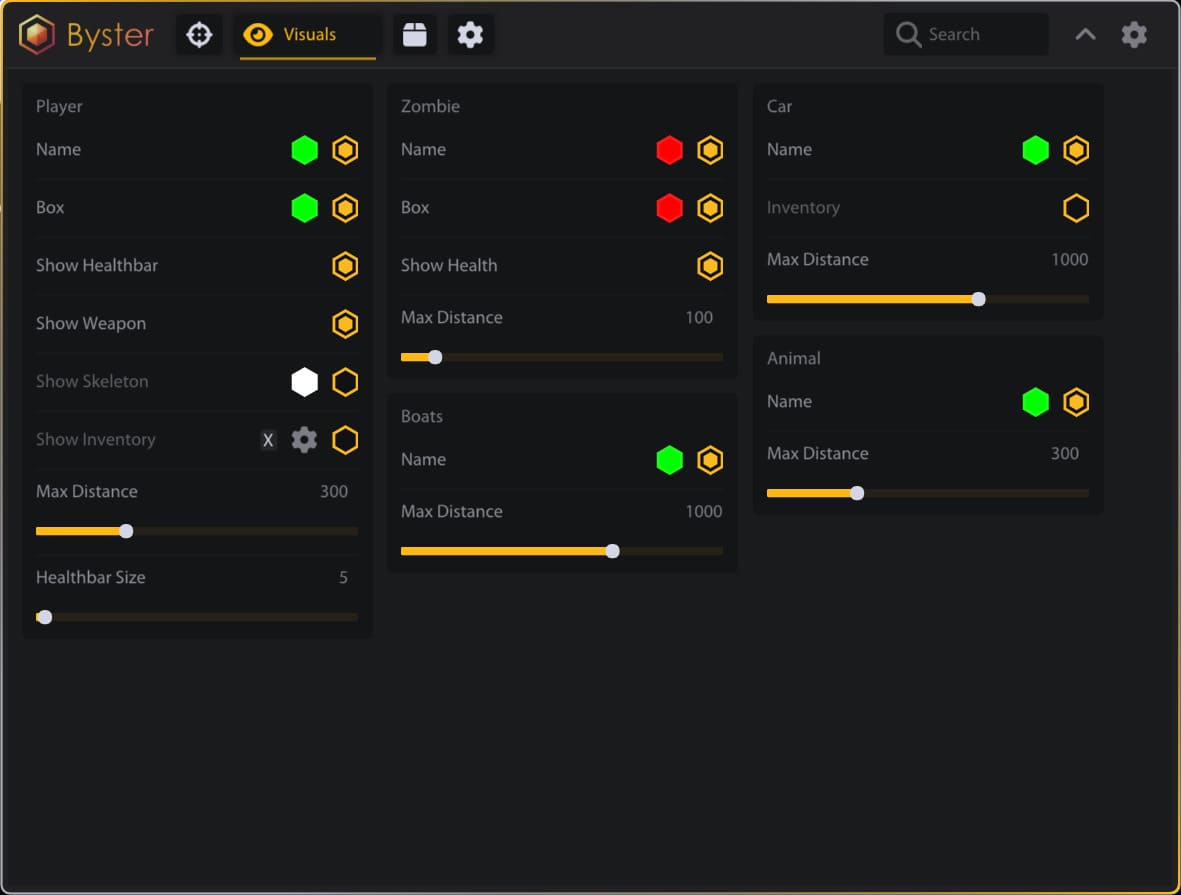The width and height of the screenshot is (1181, 895).
Task: Click the Byster logo icon
Action: tap(37, 35)
